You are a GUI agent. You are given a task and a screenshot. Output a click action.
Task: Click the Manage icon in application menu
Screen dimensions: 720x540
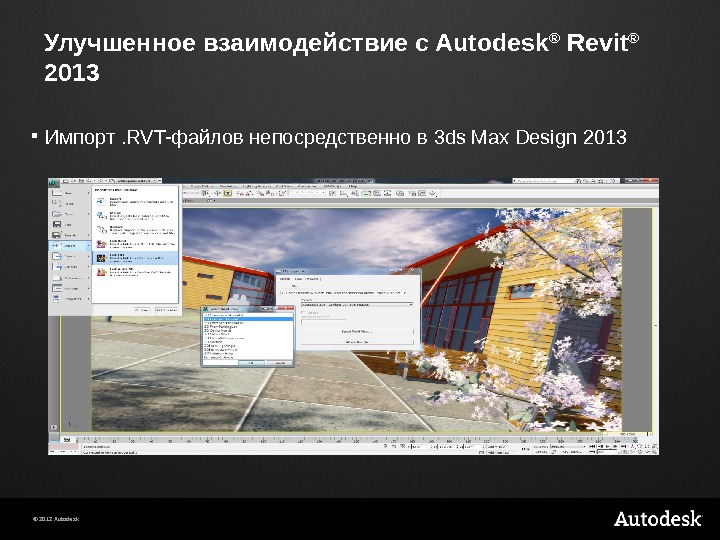(57, 288)
